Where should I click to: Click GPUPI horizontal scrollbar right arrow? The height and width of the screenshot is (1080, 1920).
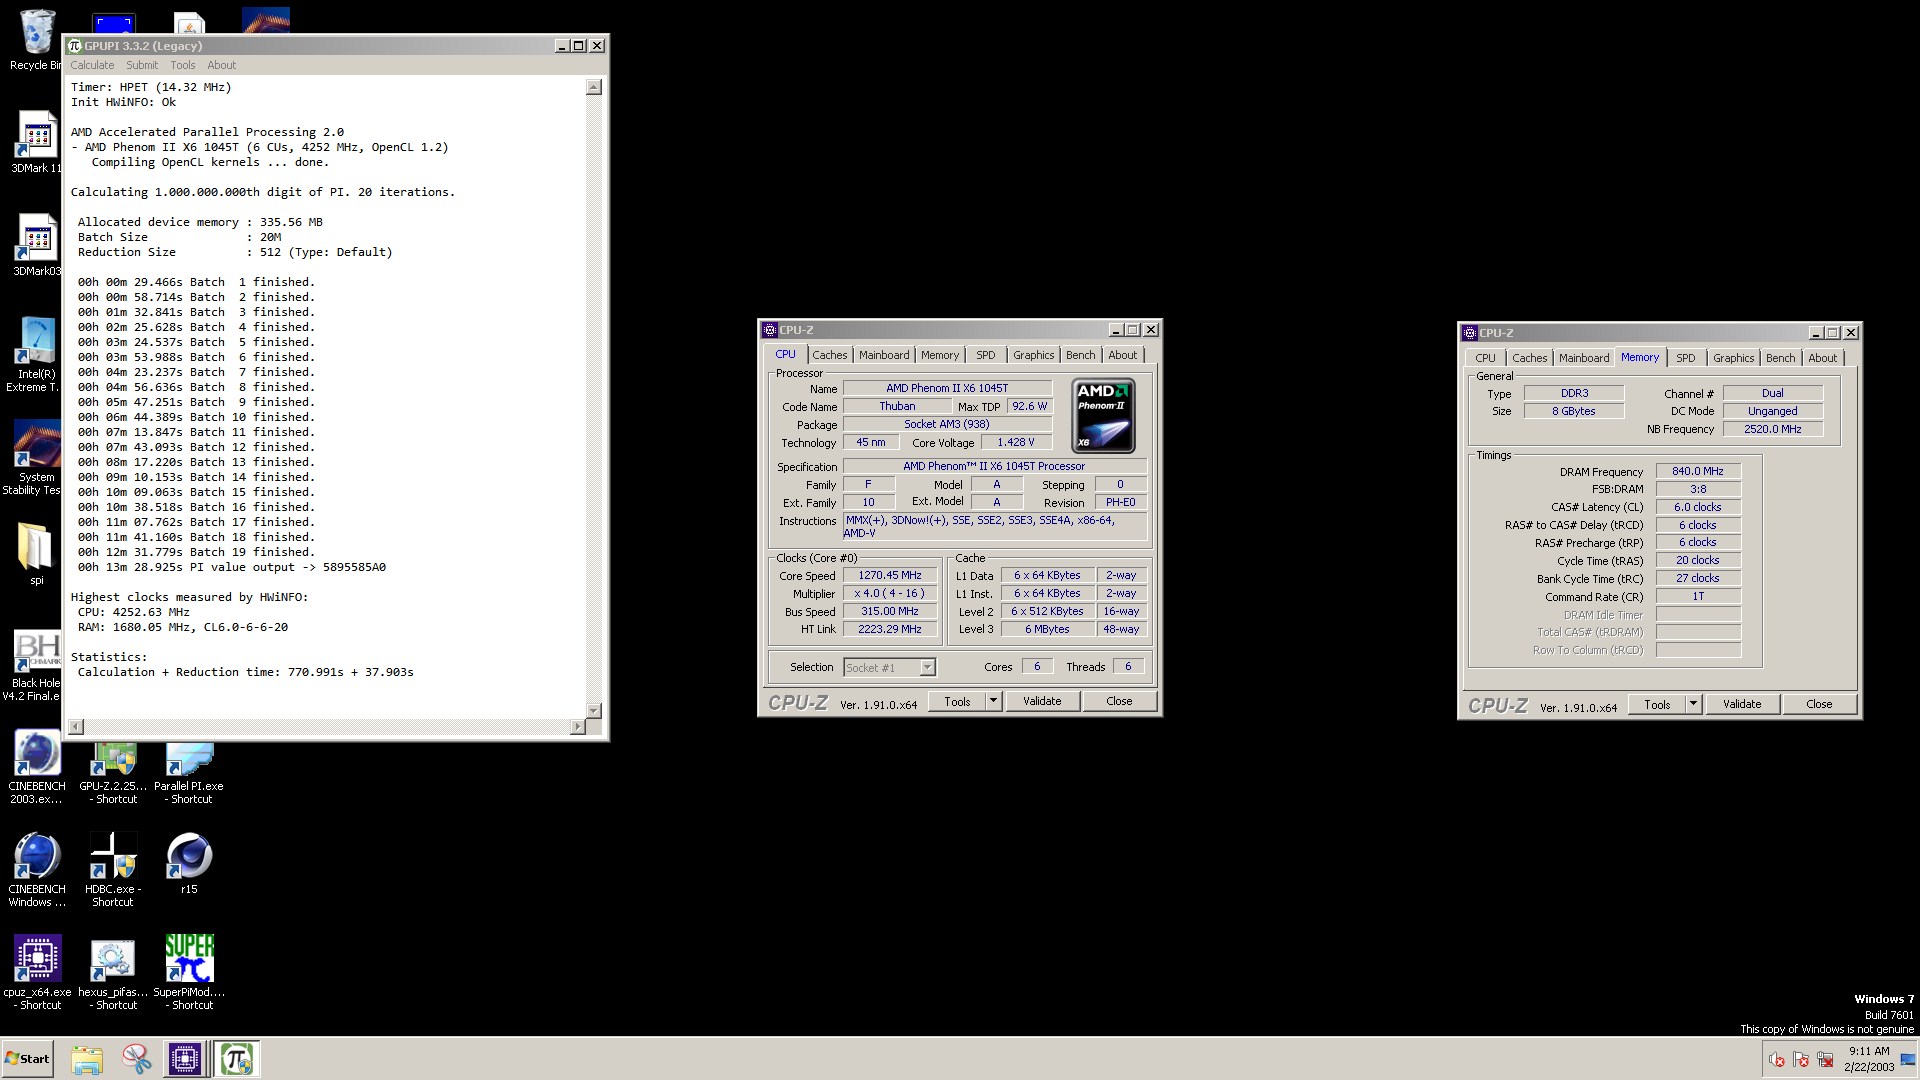577,727
